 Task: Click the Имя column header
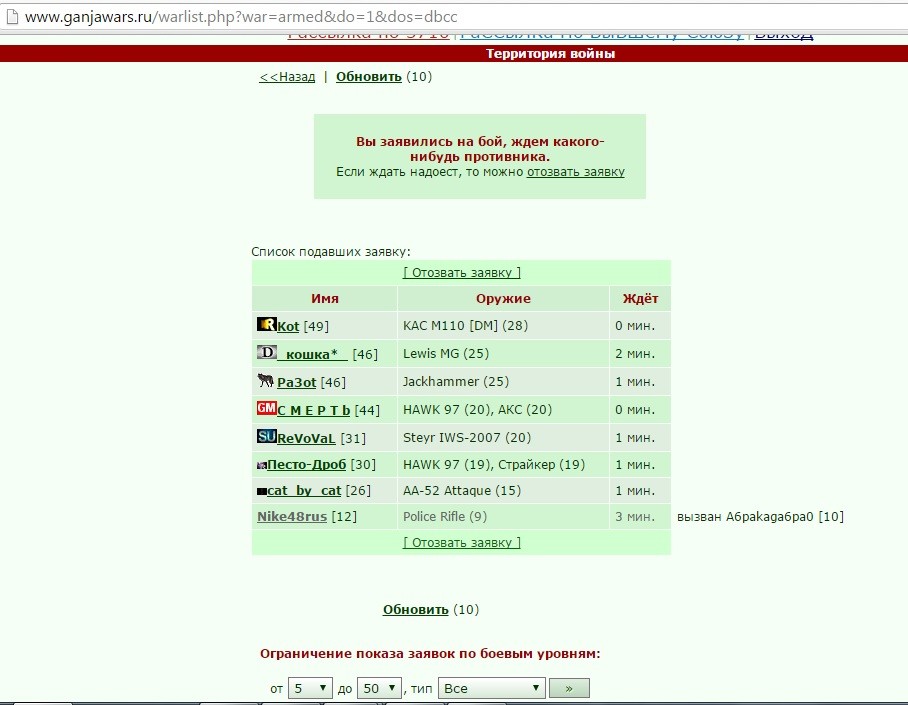325,298
